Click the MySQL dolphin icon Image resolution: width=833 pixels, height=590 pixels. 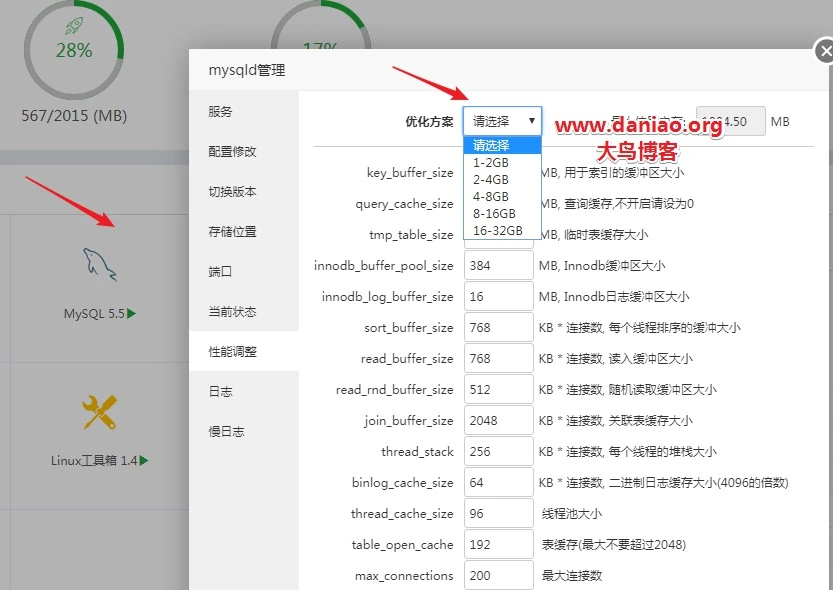tap(99, 264)
